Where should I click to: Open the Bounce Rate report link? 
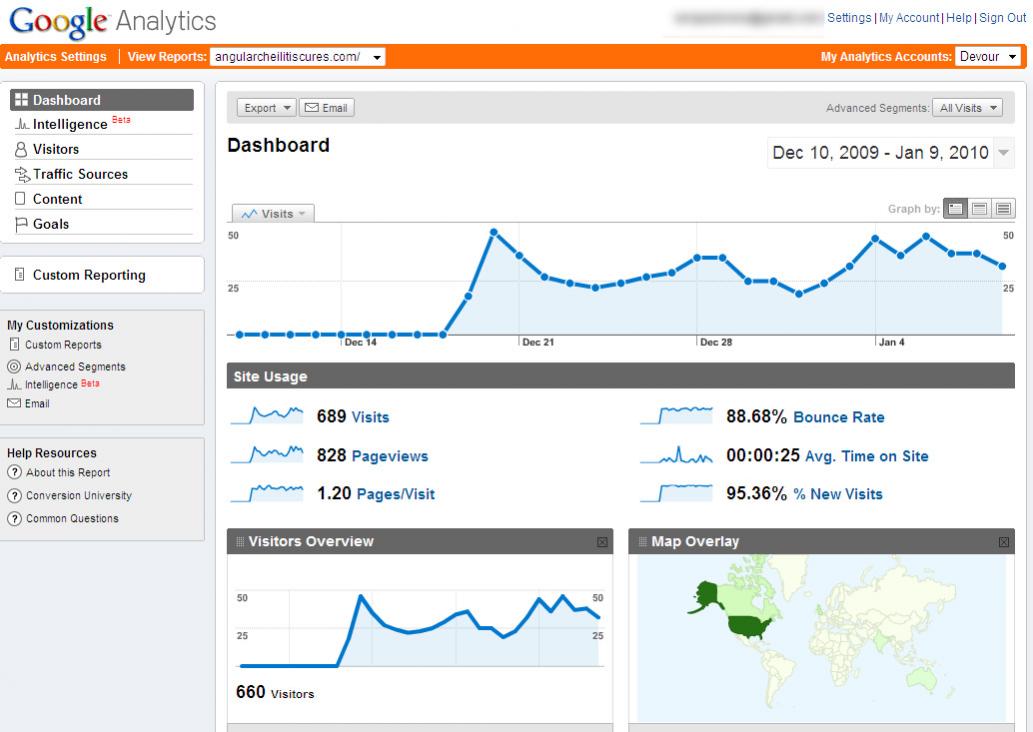click(x=839, y=417)
